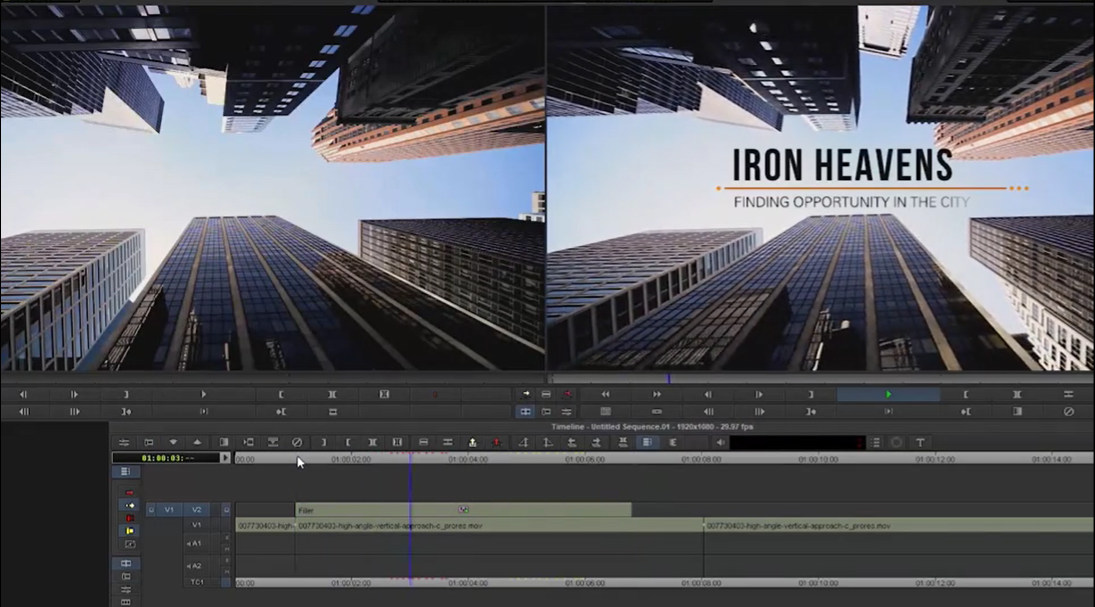Click the Remove Effect icon in timeline toolbar
The height and width of the screenshot is (607, 1095).
297,442
